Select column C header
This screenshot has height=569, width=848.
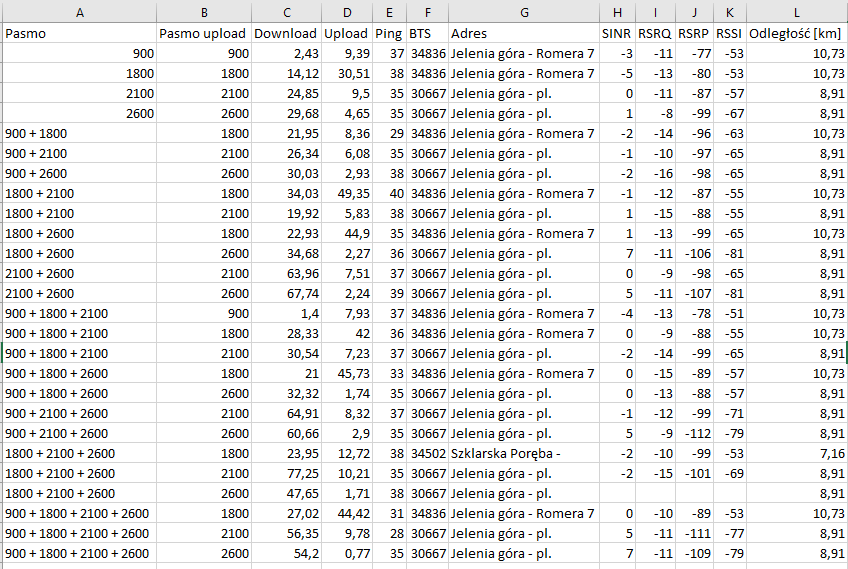tap(287, 12)
